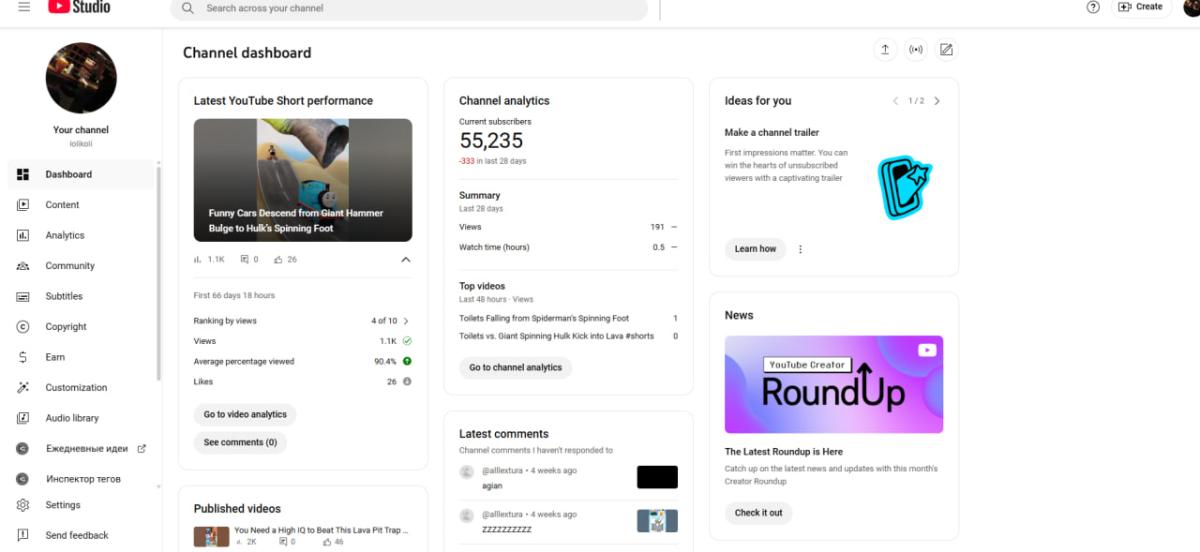Click the Learn how button
The height and width of the screenshot is (552, 1200).
[x=755, y=249]
